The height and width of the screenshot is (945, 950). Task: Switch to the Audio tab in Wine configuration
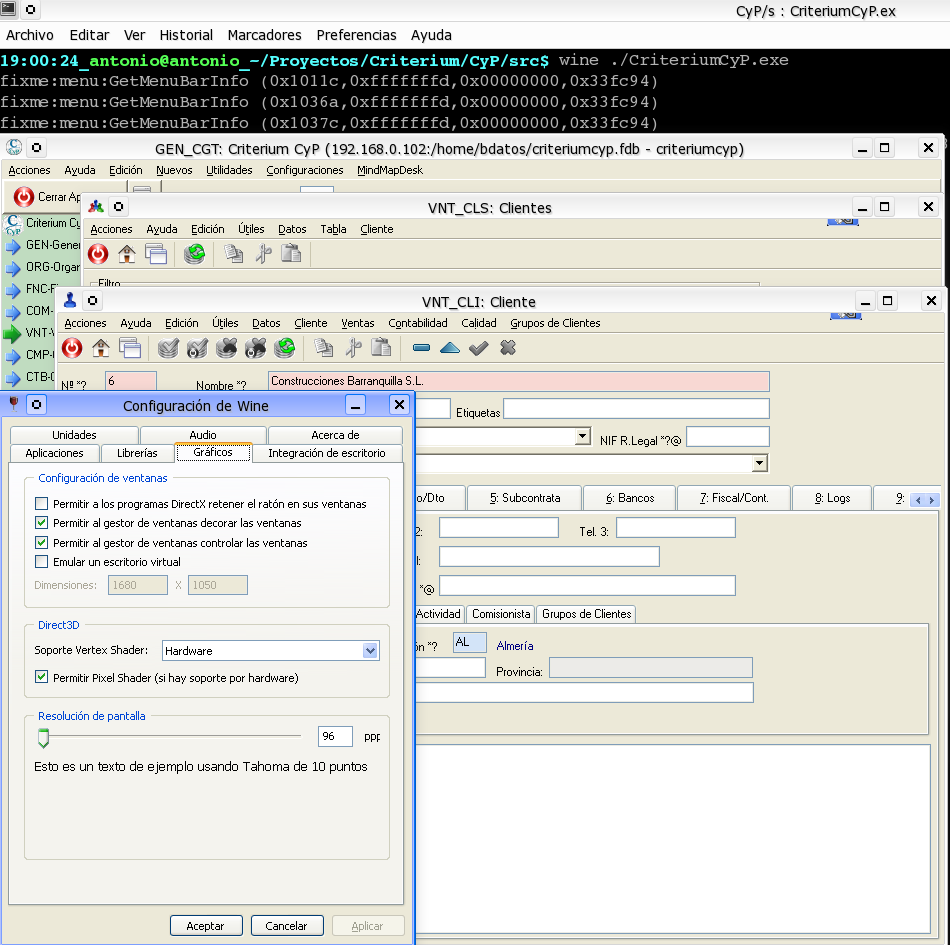coord(203,435)
